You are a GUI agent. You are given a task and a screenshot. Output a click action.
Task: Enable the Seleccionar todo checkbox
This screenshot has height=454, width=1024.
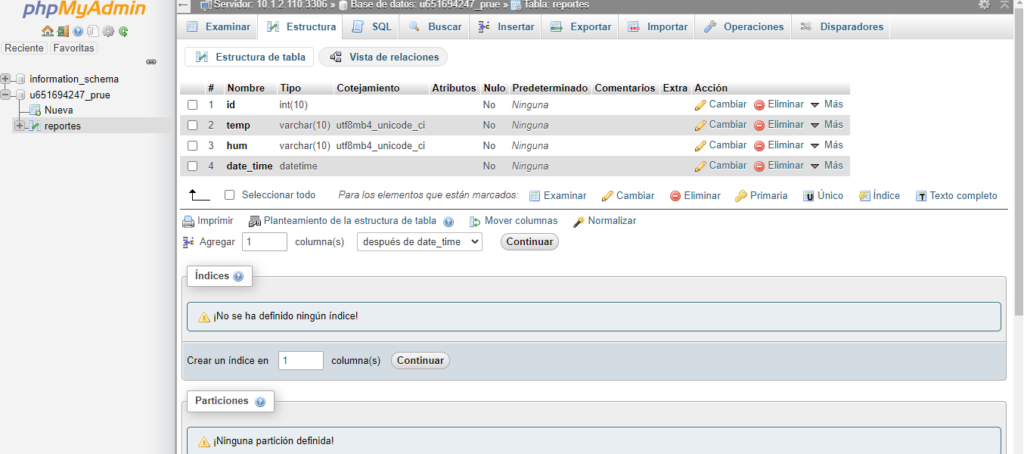(x=230, y=196)
